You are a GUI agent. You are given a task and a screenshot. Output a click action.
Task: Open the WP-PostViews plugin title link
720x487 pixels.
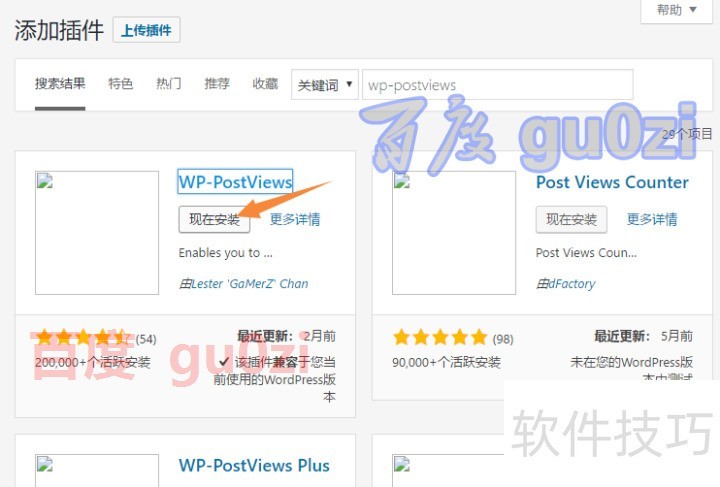click(235, 182)
